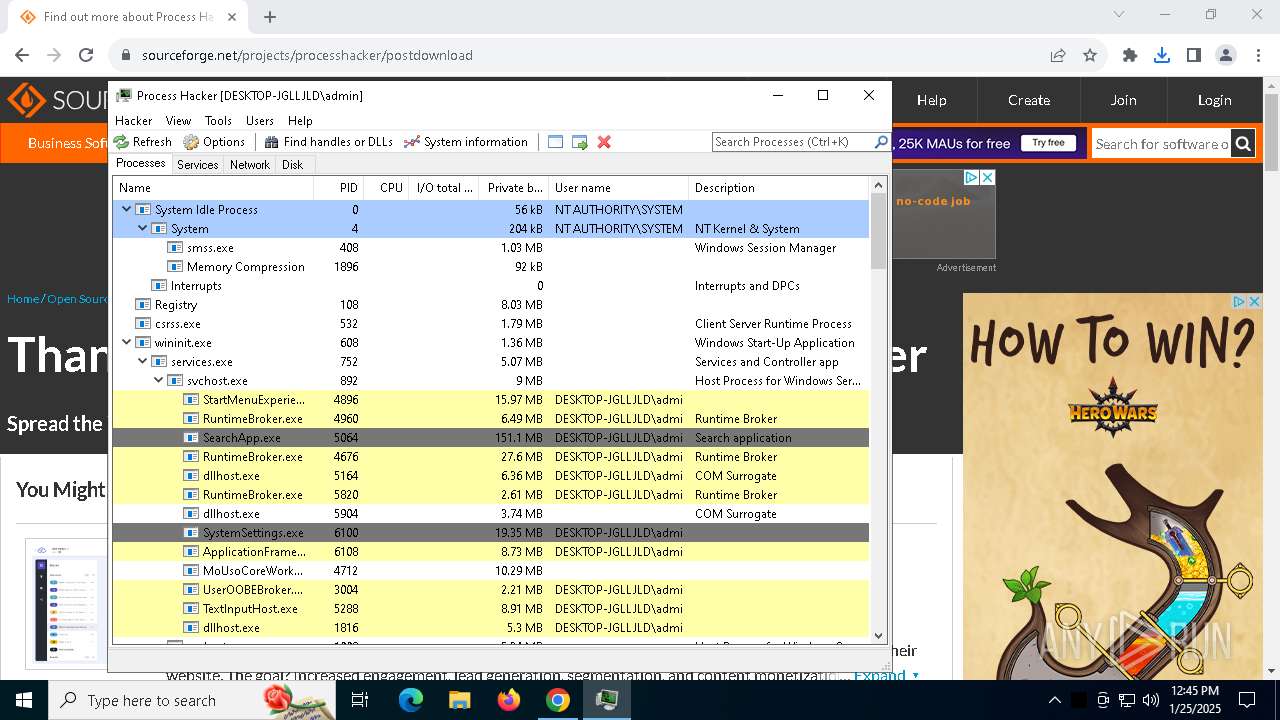This screenshot has width=1280, height=720.
Task: Open the Hacker menu
Action: pos(134,120)
